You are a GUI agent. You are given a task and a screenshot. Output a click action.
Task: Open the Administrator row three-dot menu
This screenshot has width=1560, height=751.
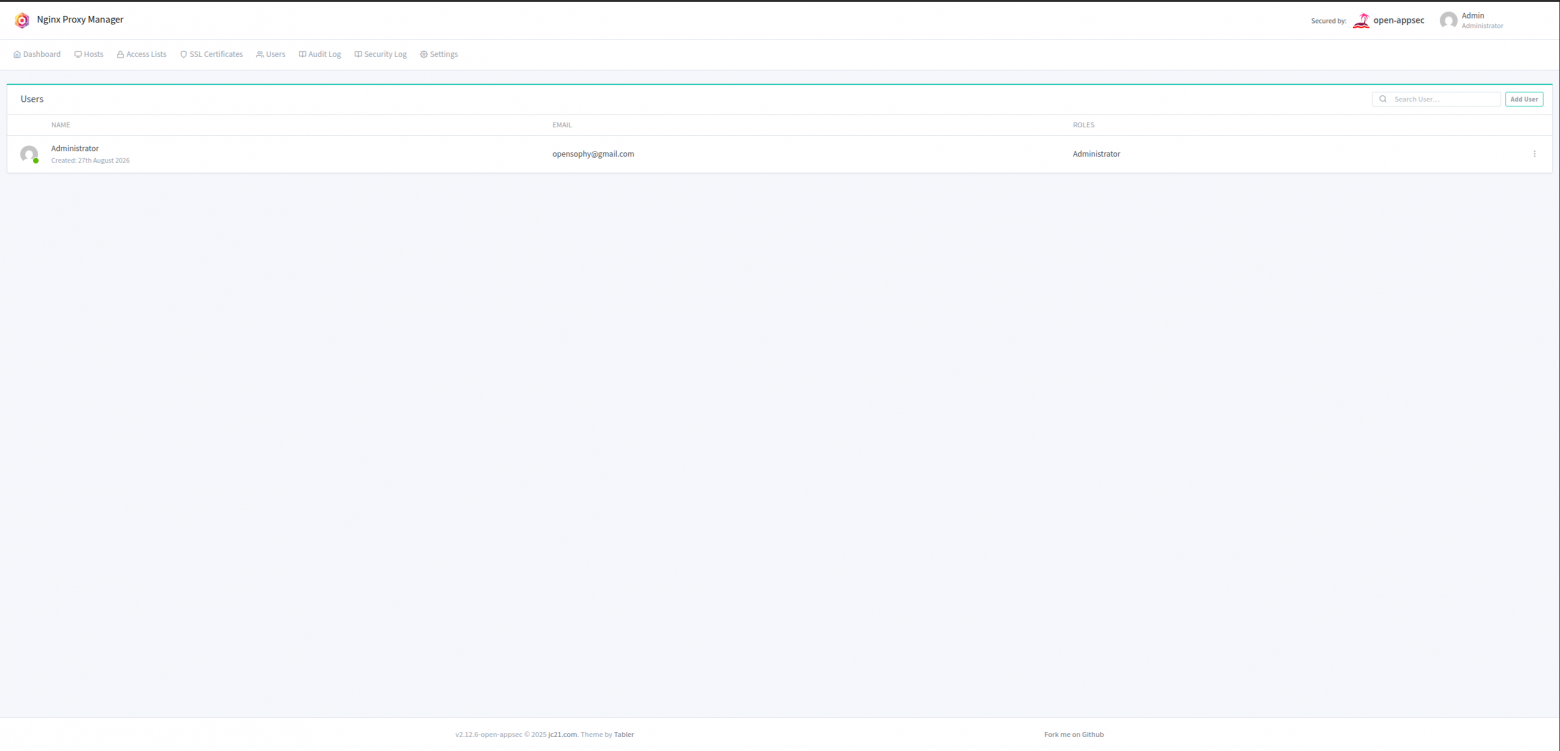pos(1534,154)
